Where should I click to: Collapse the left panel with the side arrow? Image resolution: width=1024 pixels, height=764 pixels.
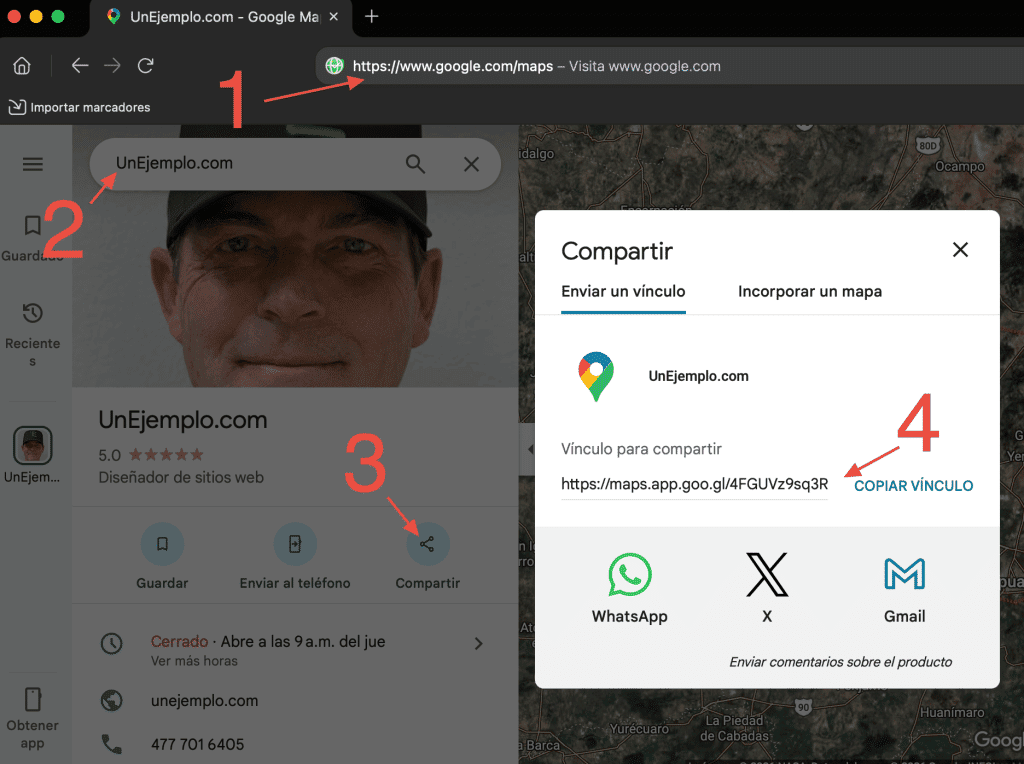[529, 449]
